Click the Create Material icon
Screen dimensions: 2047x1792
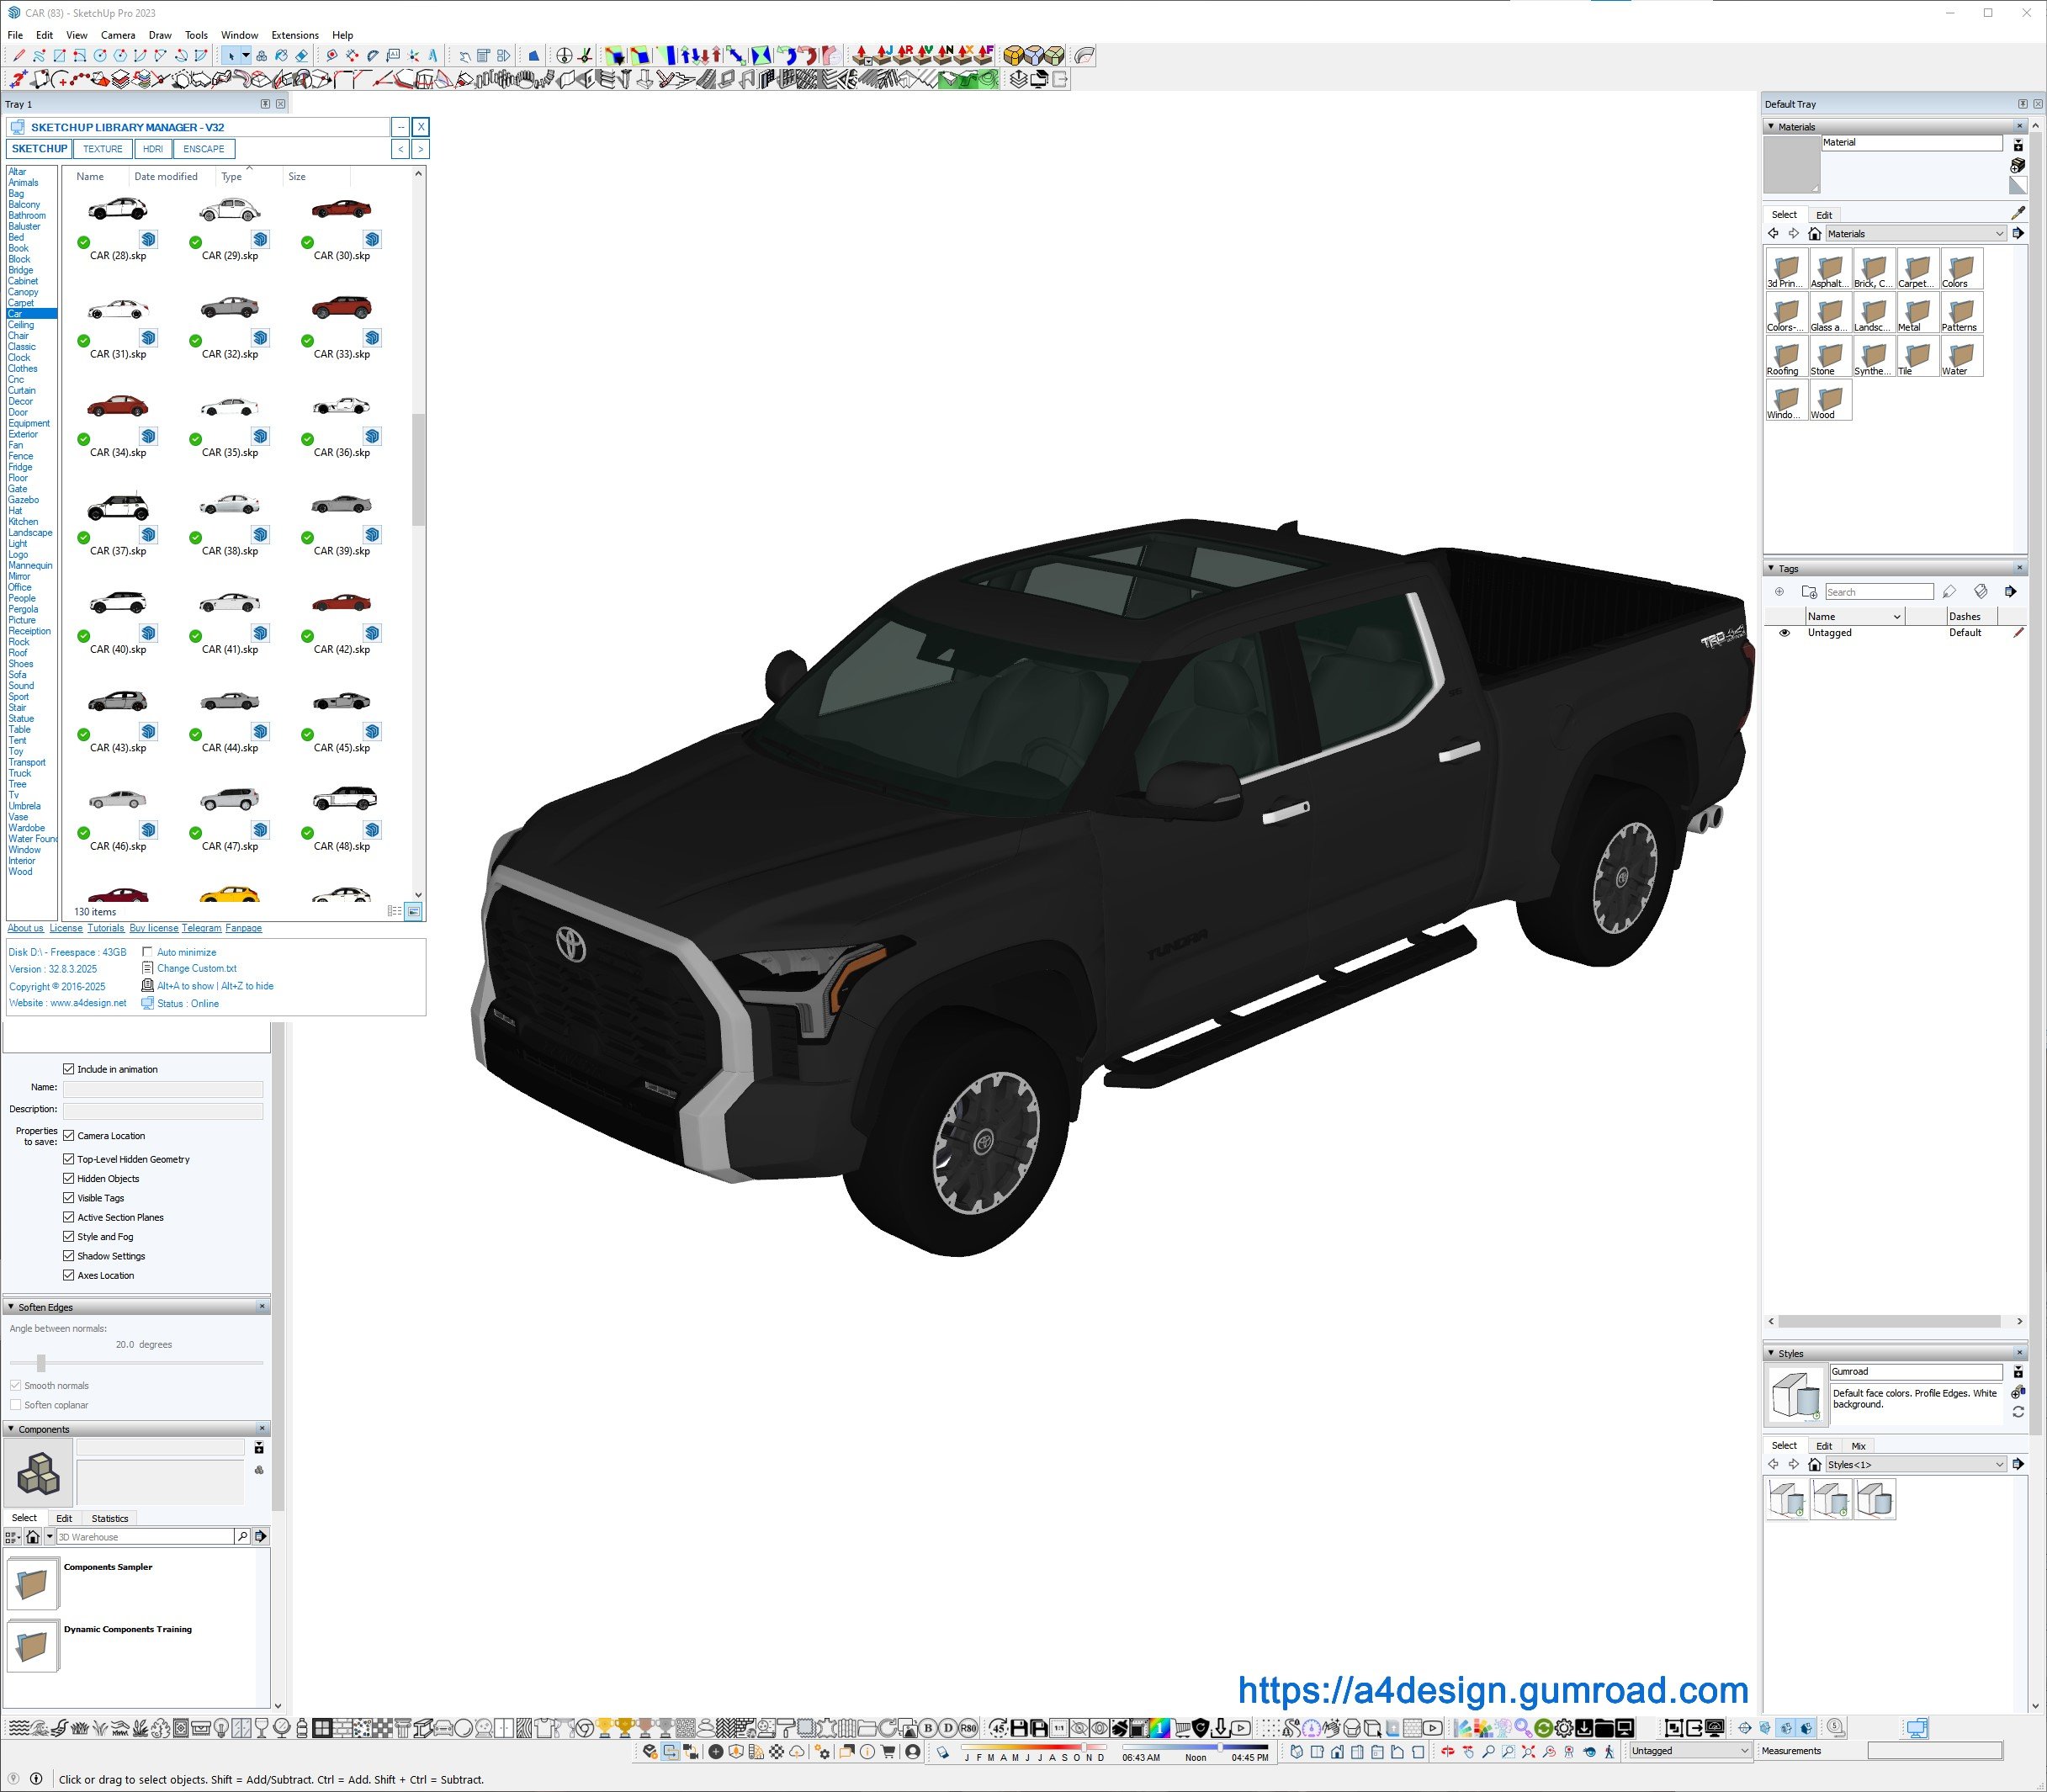[2017, 165]
